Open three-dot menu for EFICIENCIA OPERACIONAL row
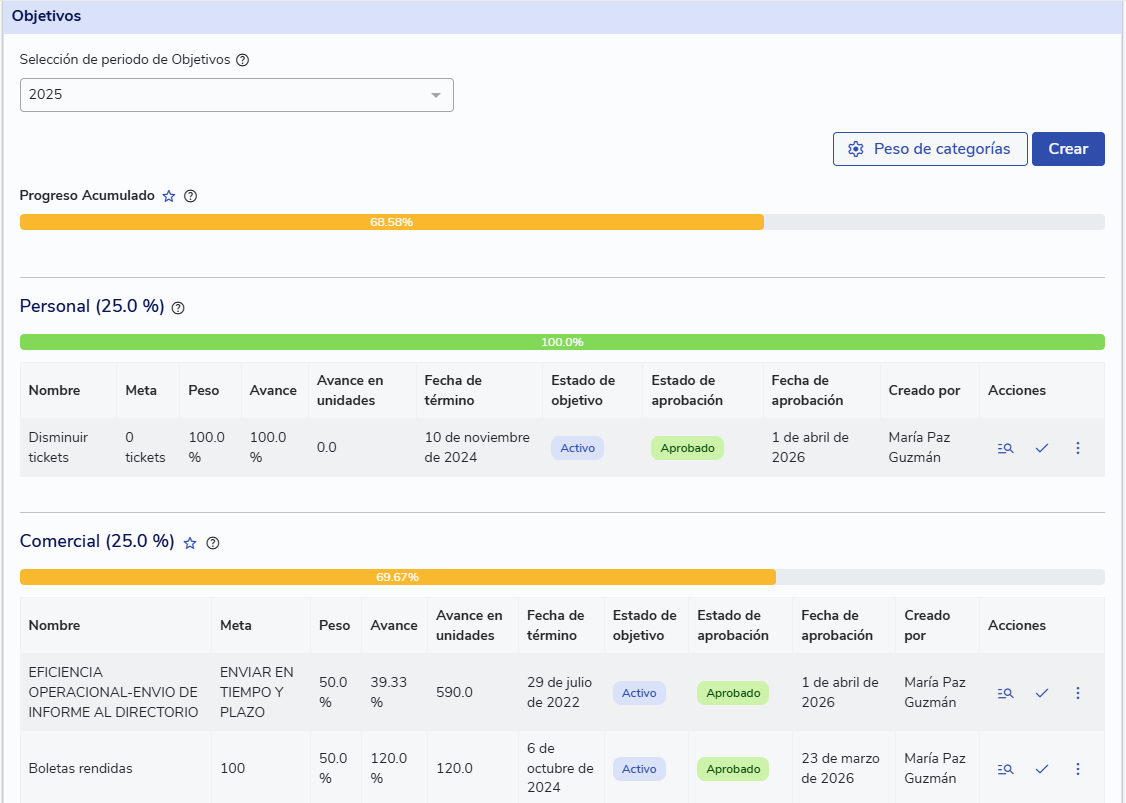 1078,693
